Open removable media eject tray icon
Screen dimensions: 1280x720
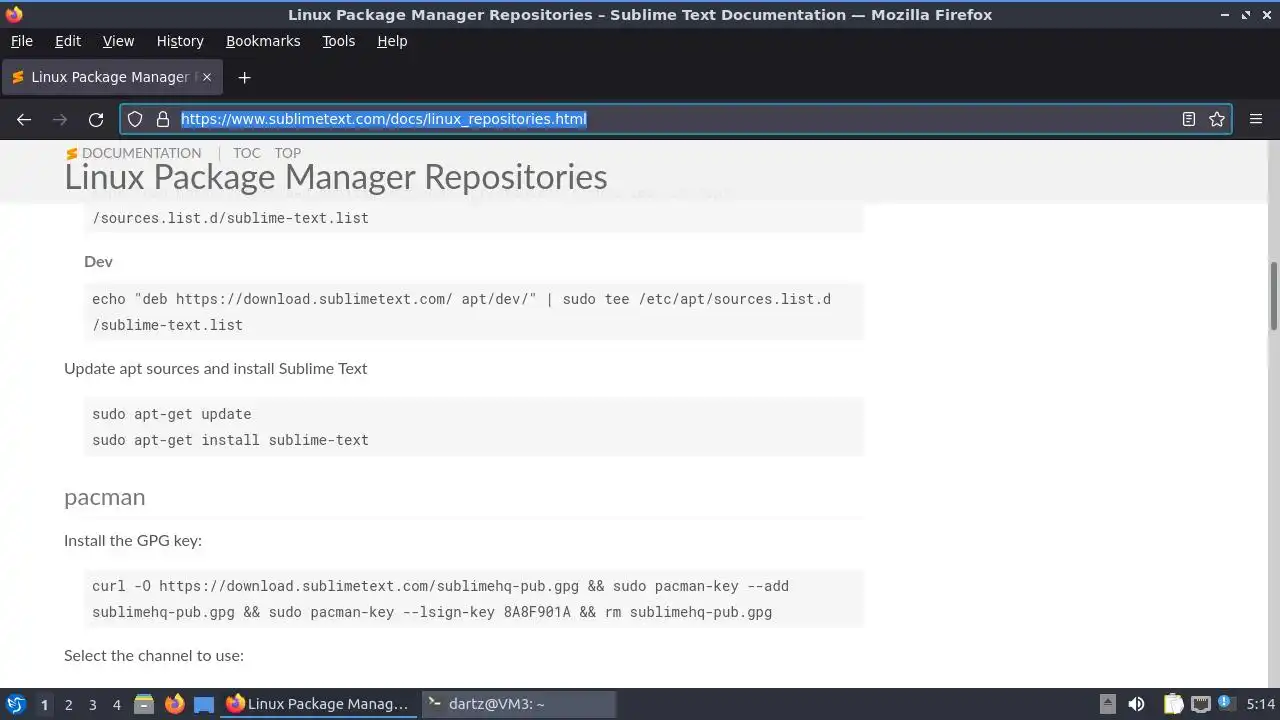pyautogui.click(x=1108, y=704)
